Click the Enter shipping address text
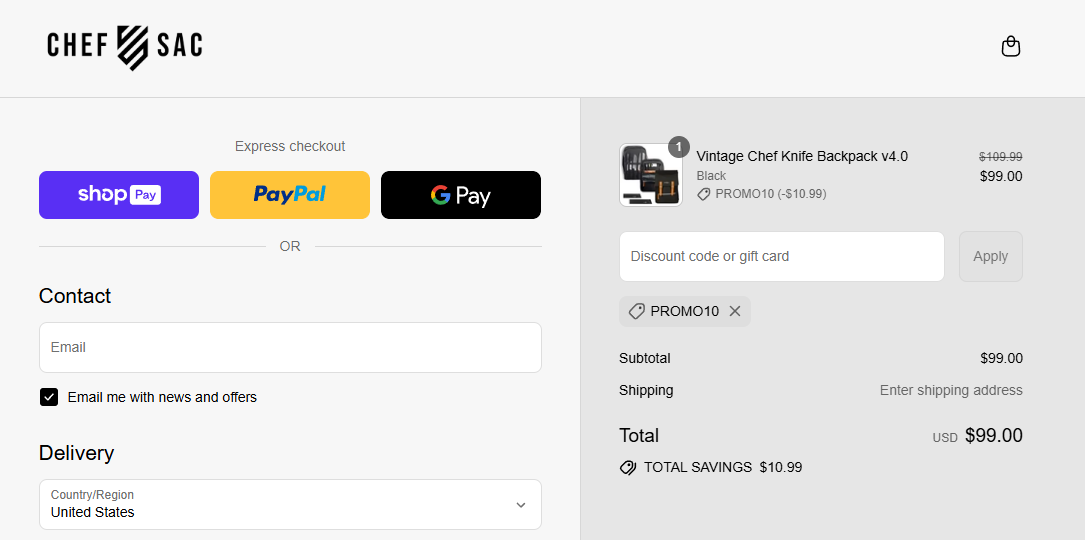1085x540 pixels. click(x=951, y=390)
